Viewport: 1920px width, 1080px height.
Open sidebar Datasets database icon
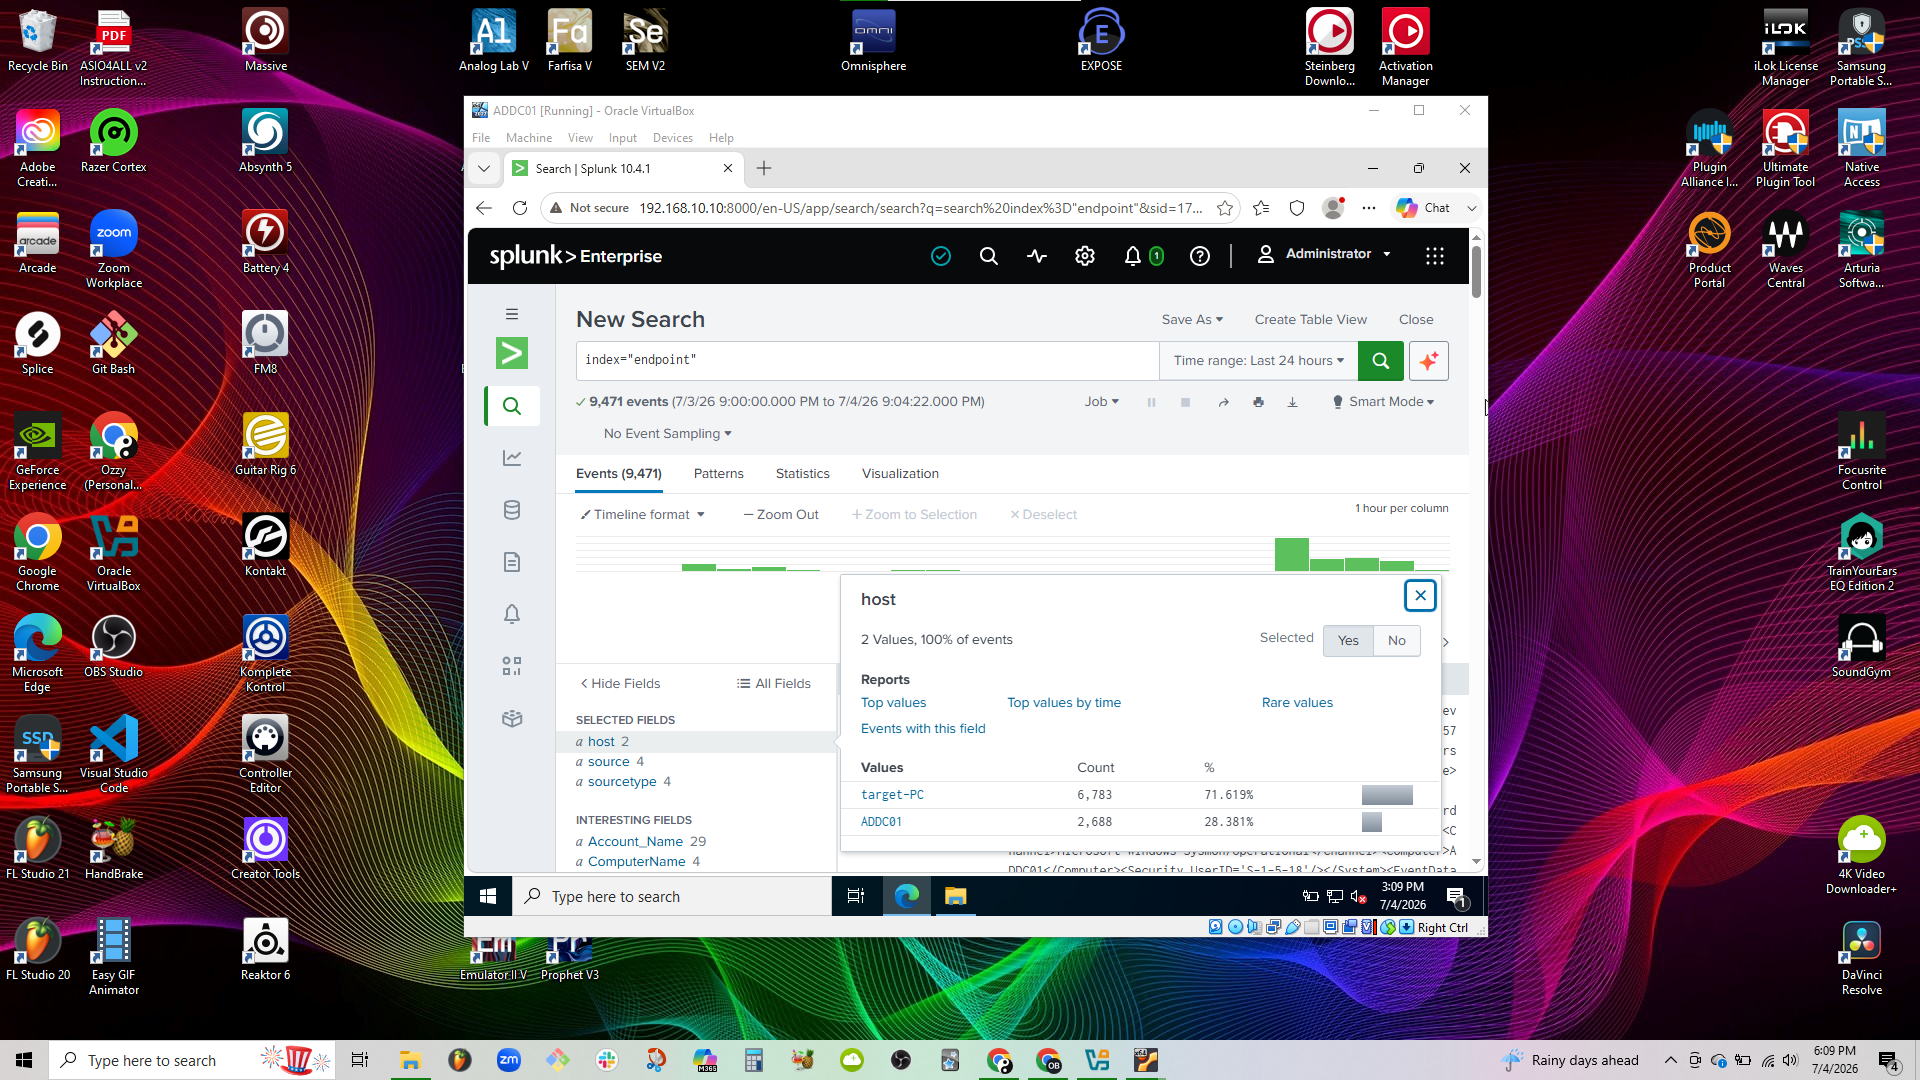pos(512,510)
